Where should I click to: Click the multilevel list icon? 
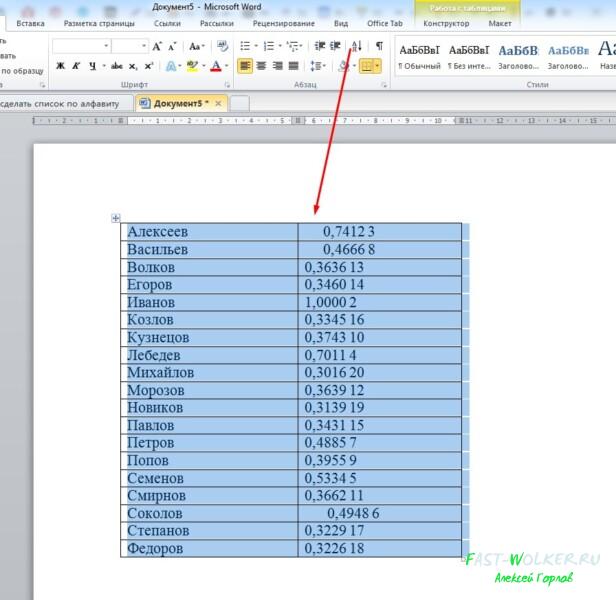pos(293,46)
